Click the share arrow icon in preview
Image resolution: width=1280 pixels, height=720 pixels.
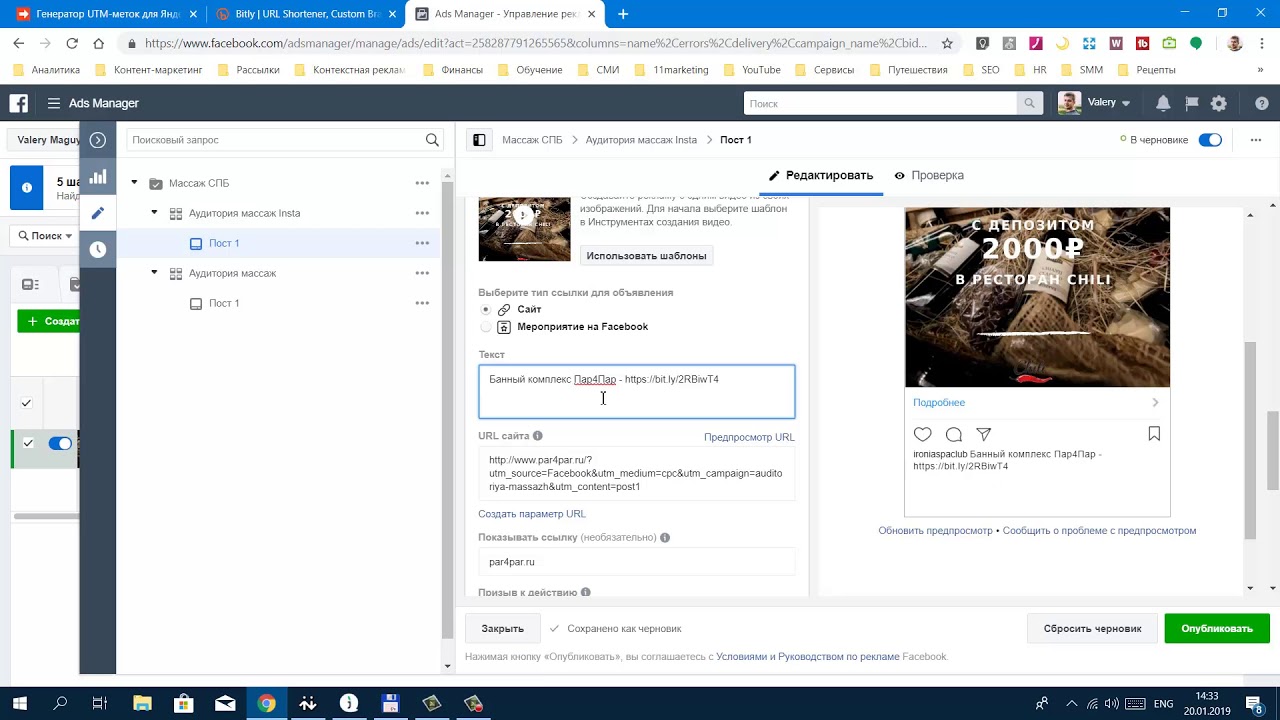click(x=984, y=434)
